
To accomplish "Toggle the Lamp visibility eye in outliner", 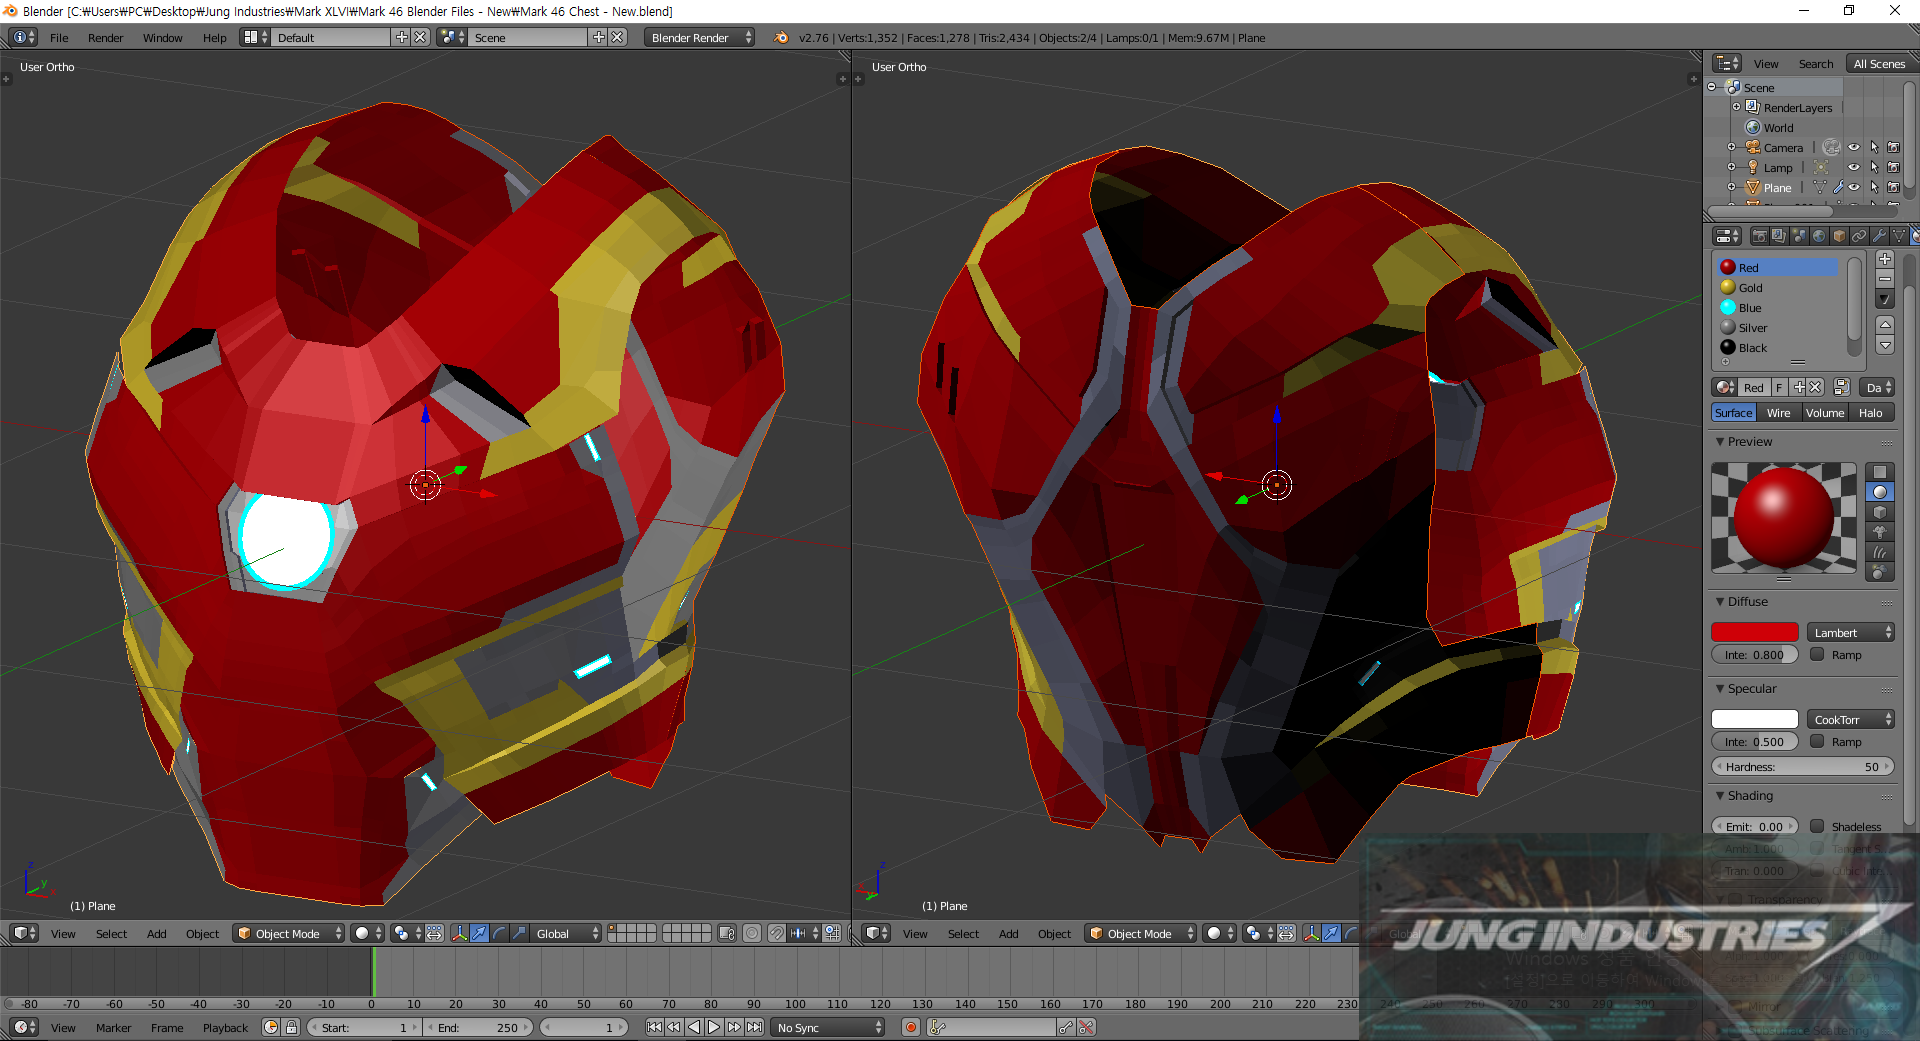I will [x=1854, y=167].
